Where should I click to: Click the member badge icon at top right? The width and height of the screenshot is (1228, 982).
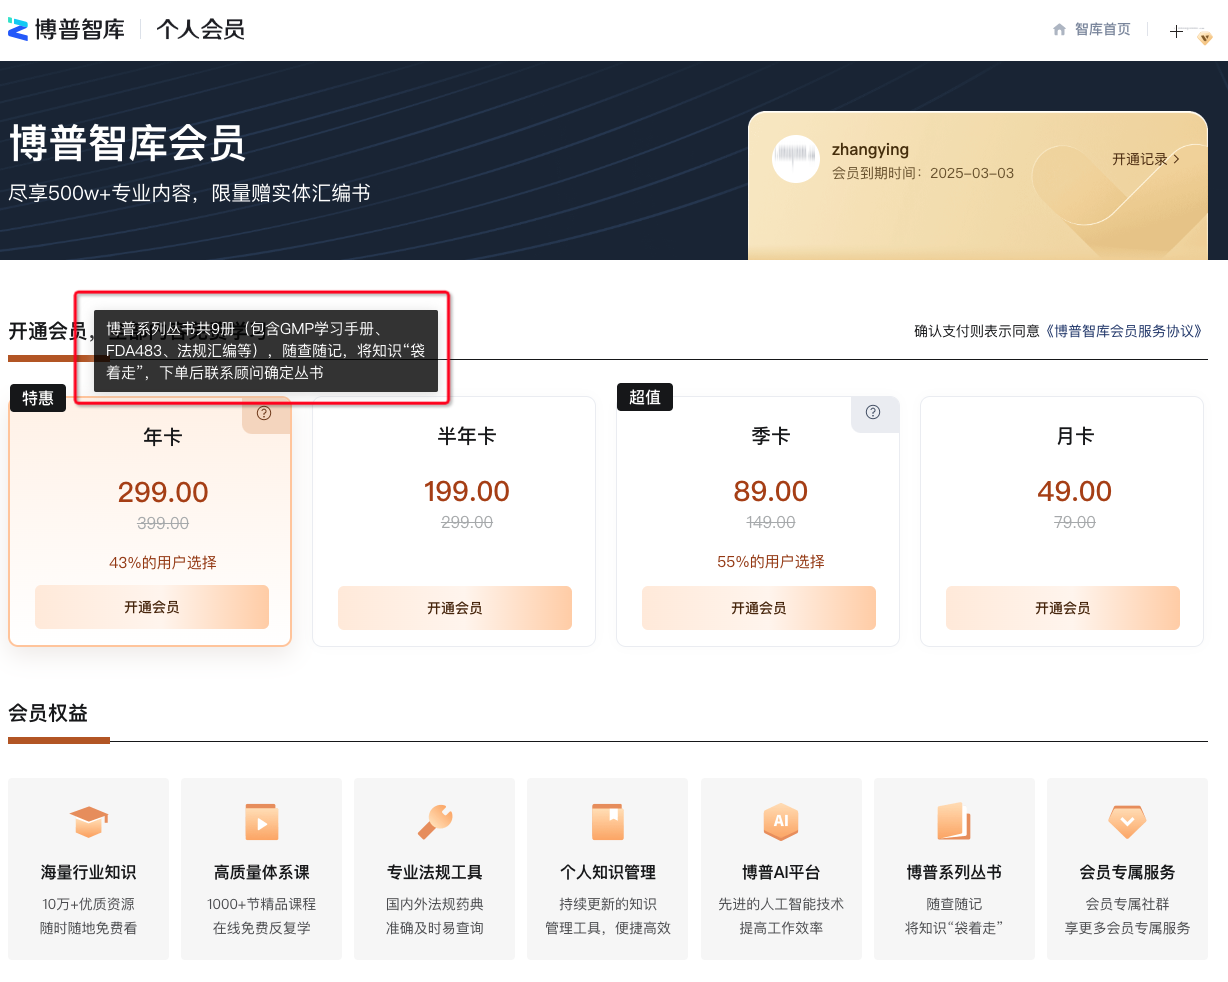[x=1205, y=38]
